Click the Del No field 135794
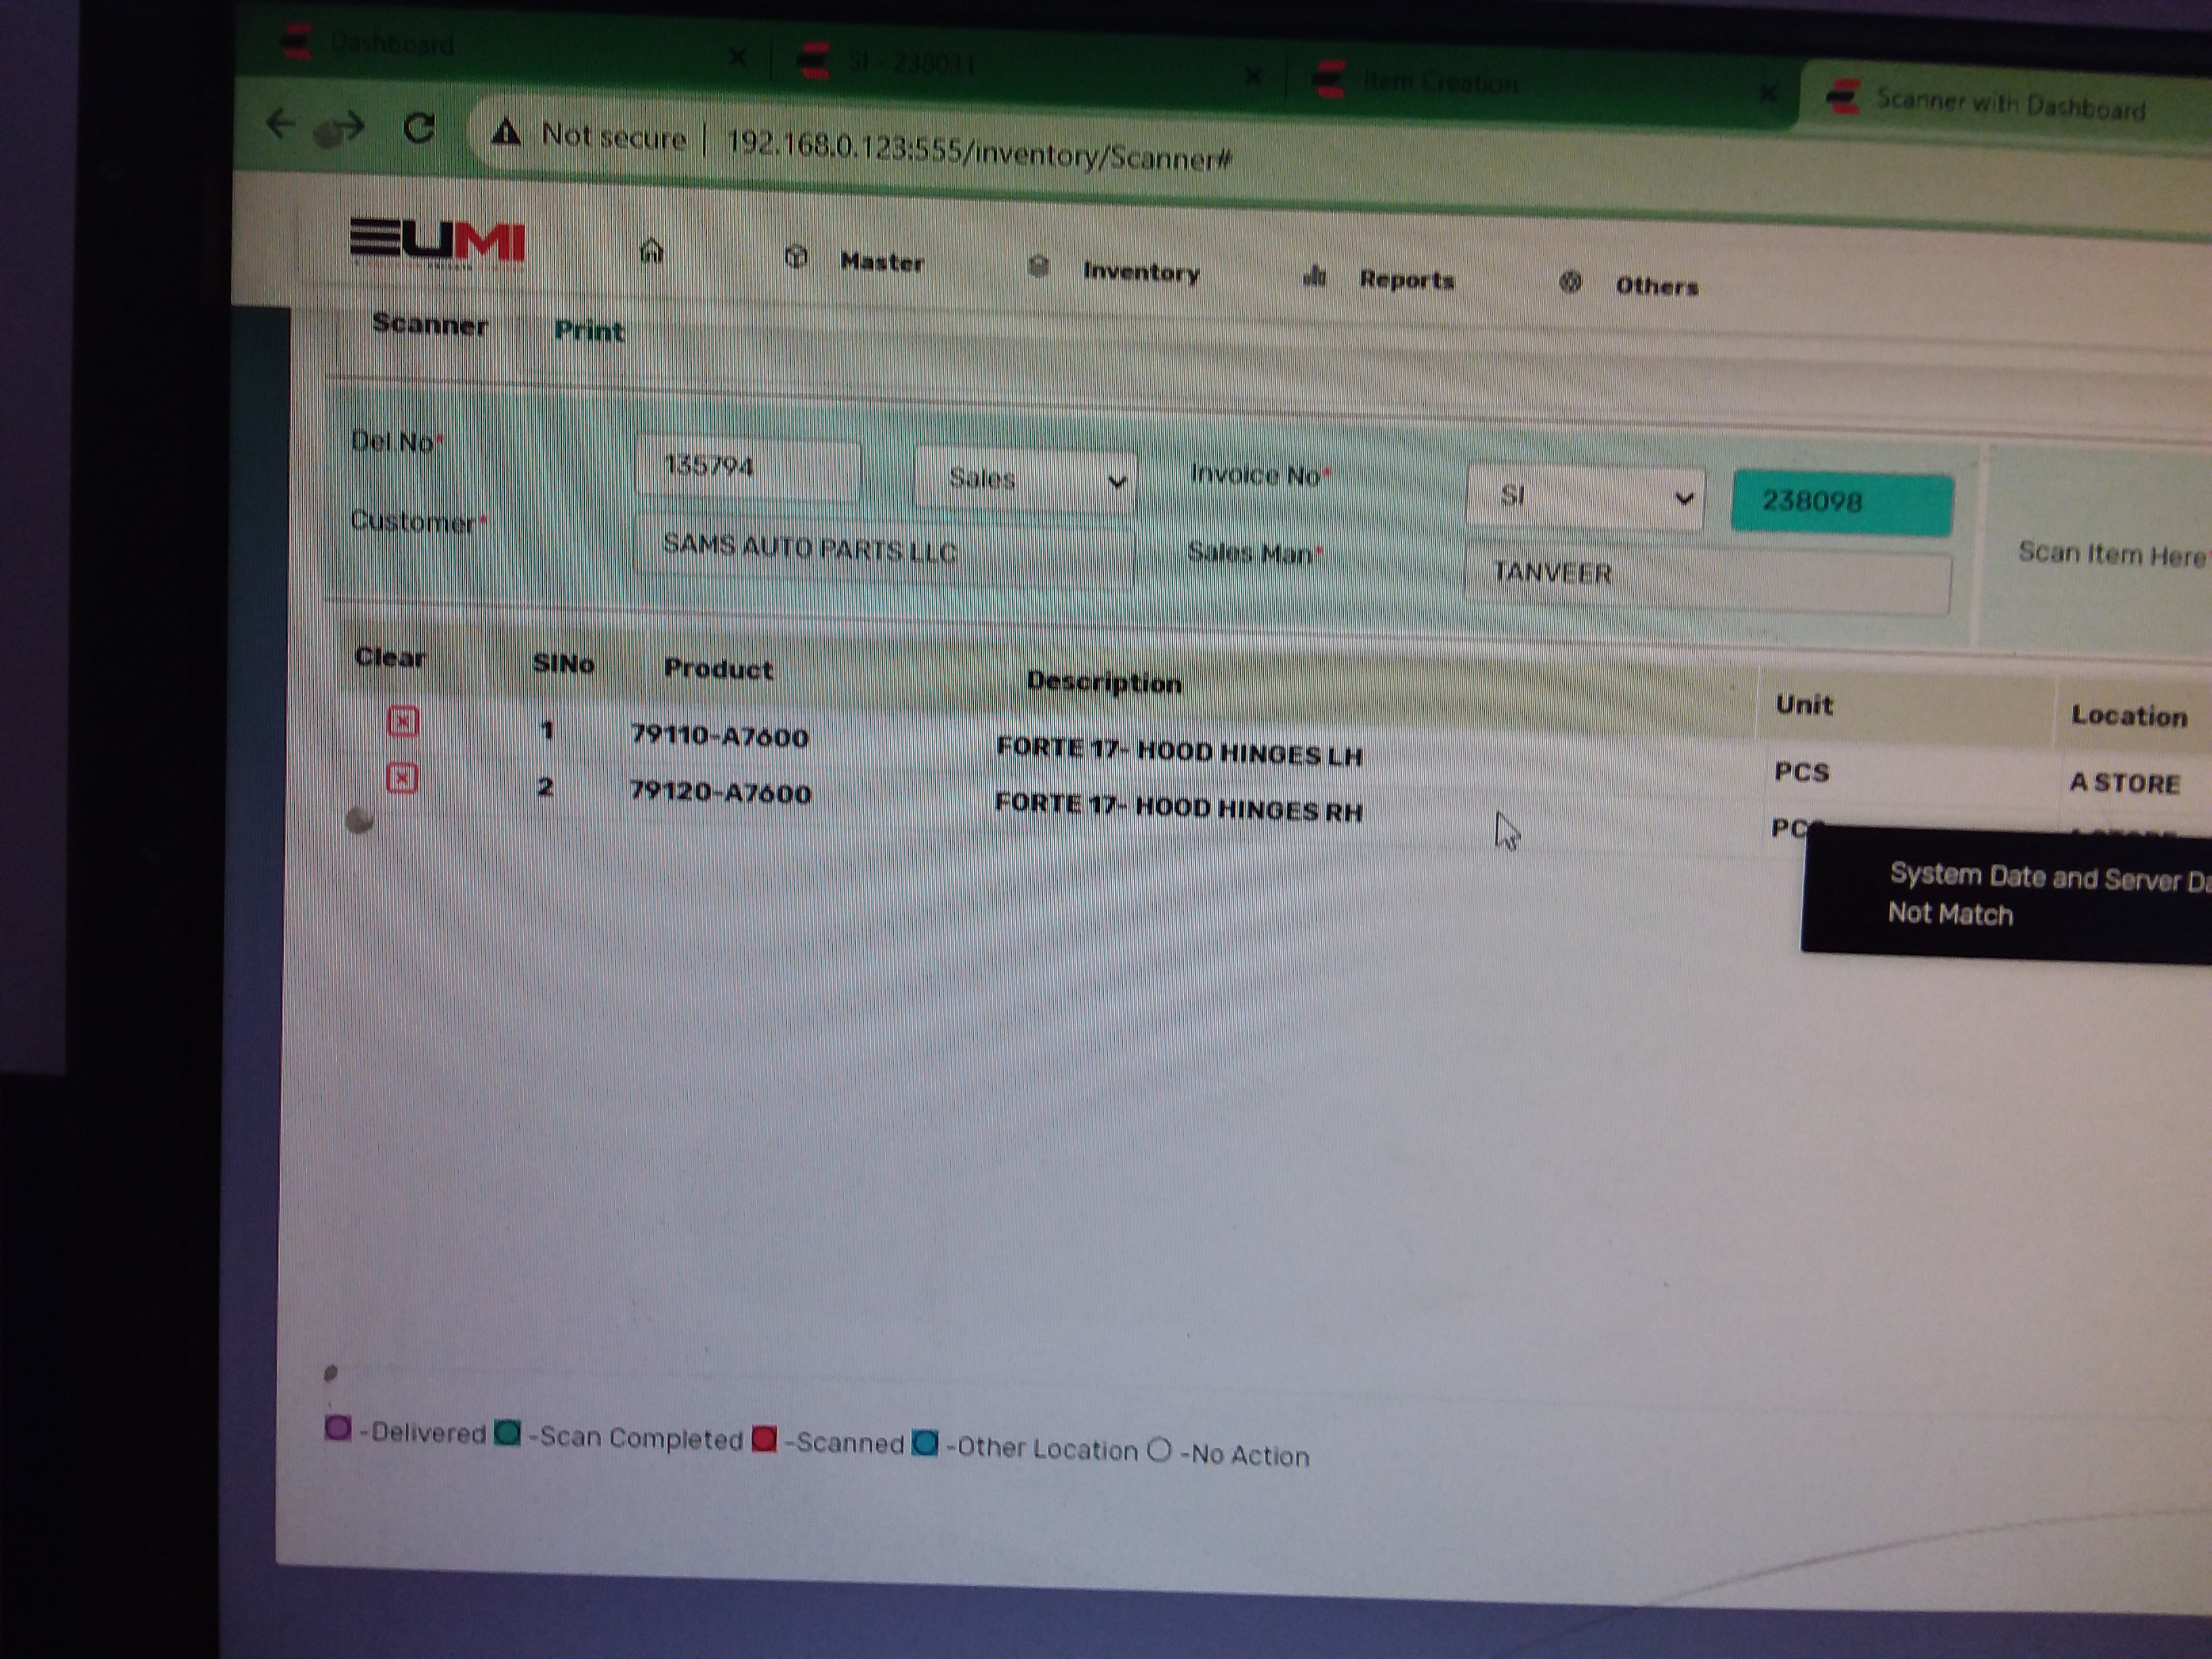This screenshot has height=1659, width=2212. click(x=747, y=468)
